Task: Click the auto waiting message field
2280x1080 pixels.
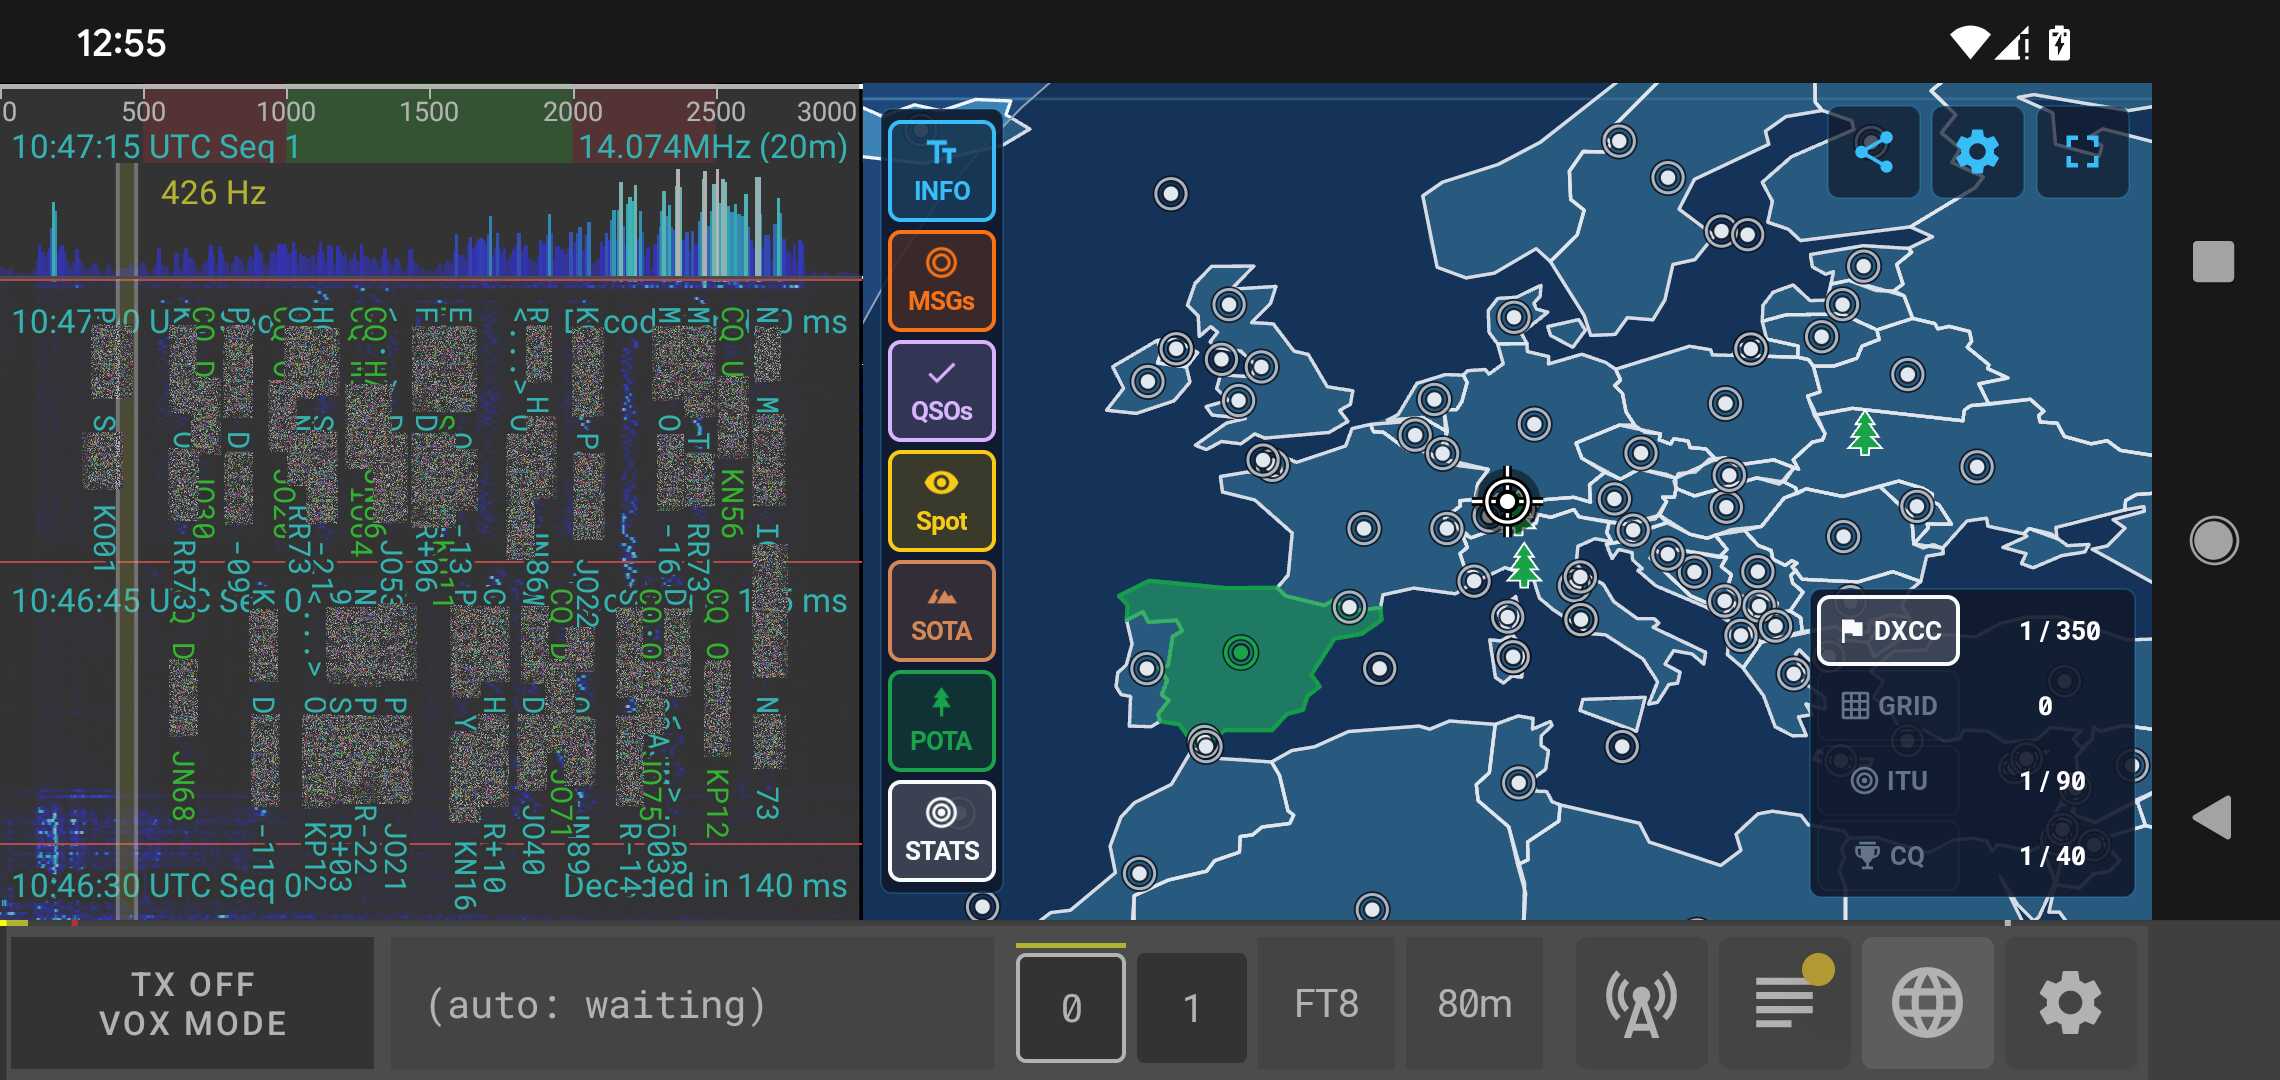Action: 692,1004
